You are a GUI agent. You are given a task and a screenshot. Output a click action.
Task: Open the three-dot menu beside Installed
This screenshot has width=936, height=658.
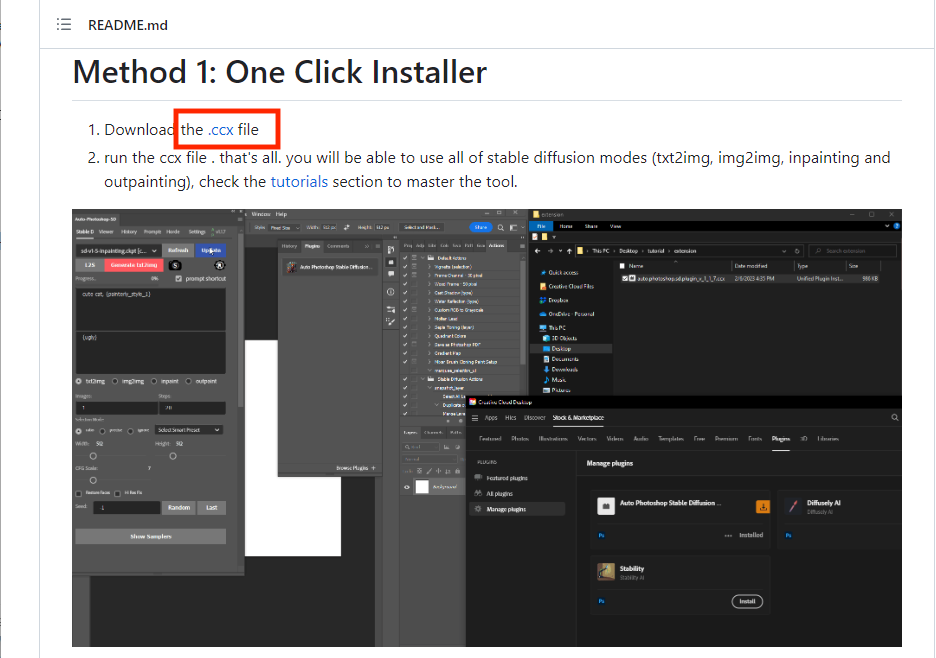click(x=728, y=536)
